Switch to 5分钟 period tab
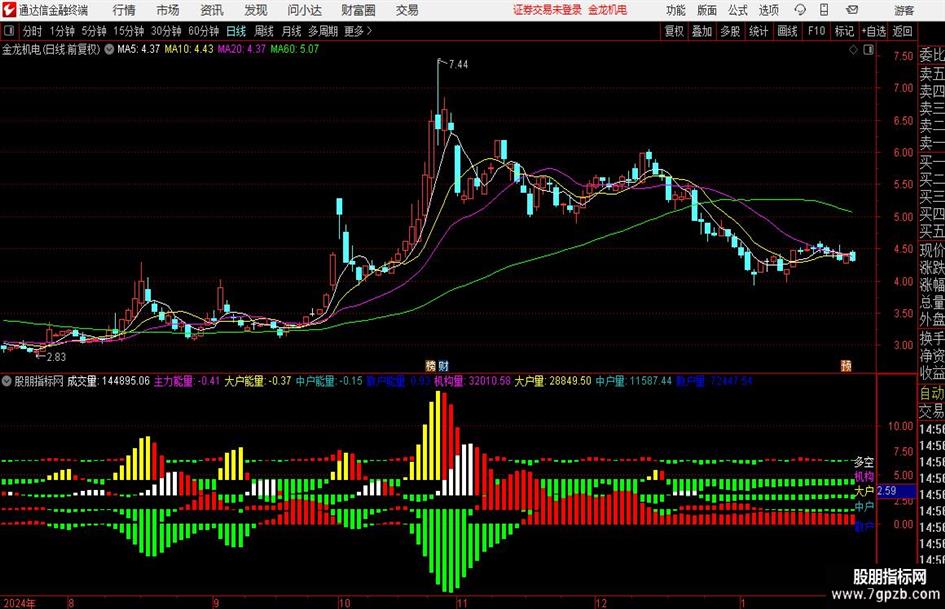 [94, 31]
